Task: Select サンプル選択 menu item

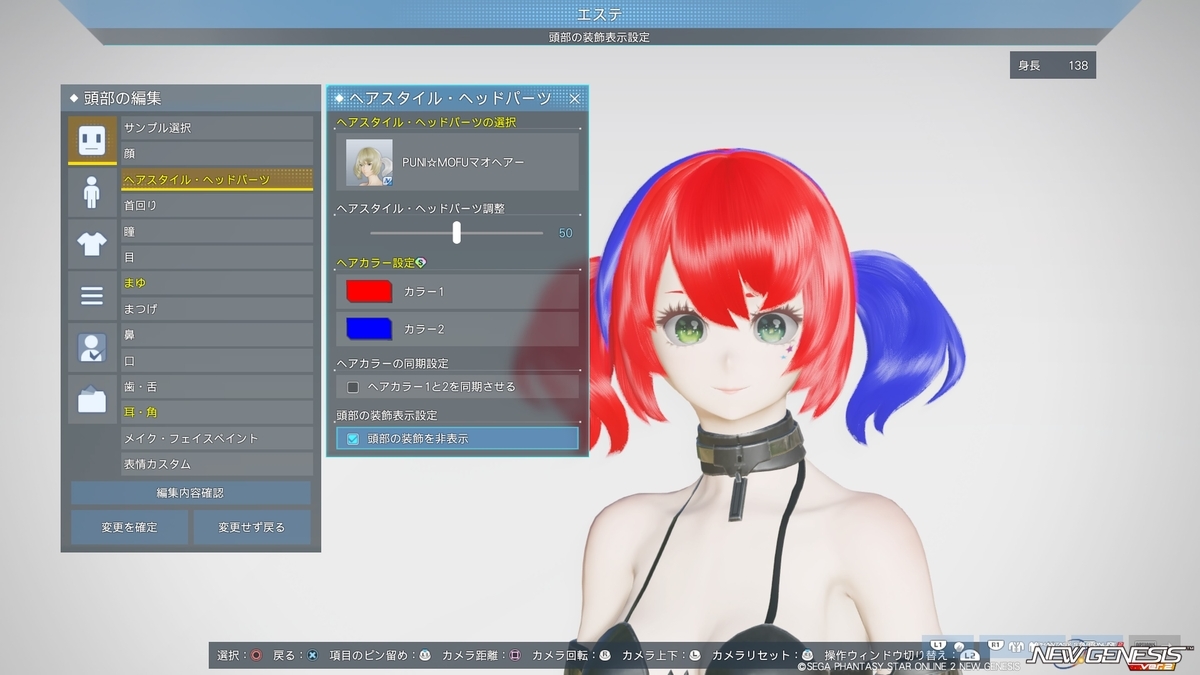Action: point(217,128)
